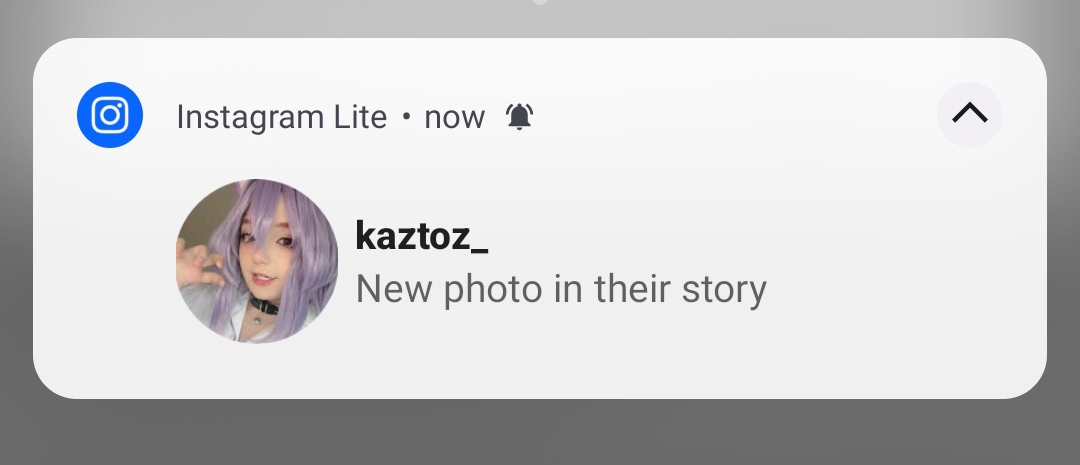Click the gray area left of the card
Image resolution: width=1080 pixels, height=465 pixels.
[15, 220]
